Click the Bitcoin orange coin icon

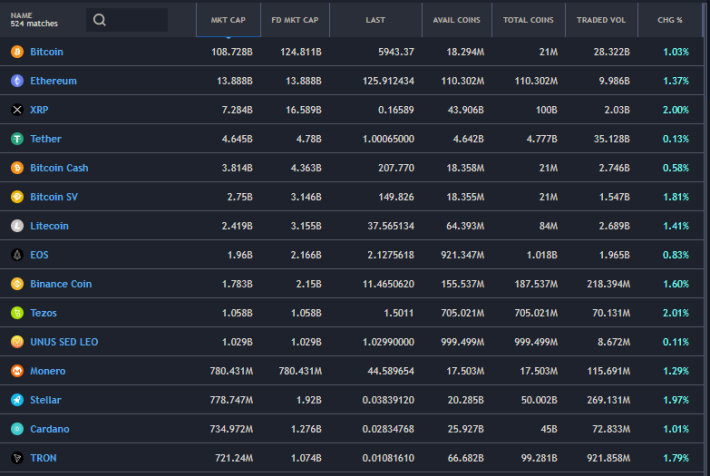(x=17, y=52)
